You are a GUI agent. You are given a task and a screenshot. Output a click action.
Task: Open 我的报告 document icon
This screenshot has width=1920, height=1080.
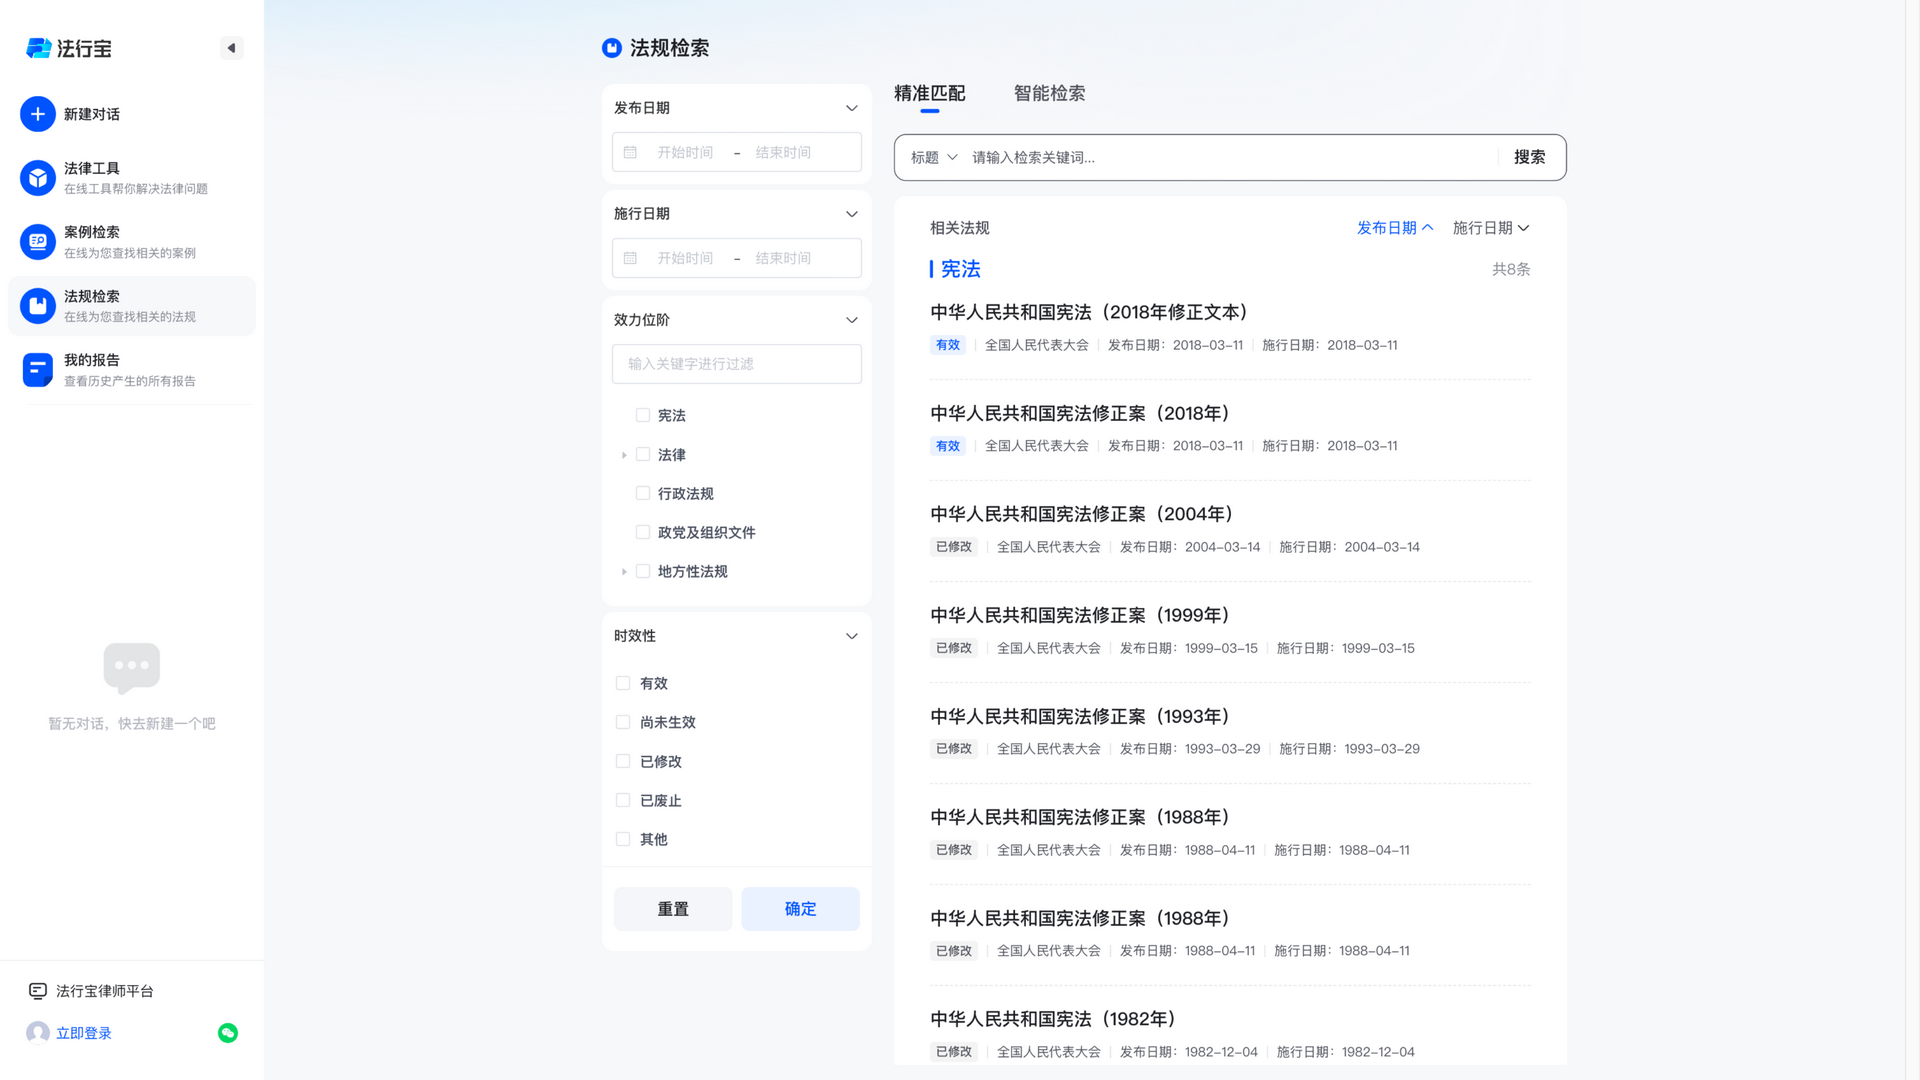tap(38, 370)
